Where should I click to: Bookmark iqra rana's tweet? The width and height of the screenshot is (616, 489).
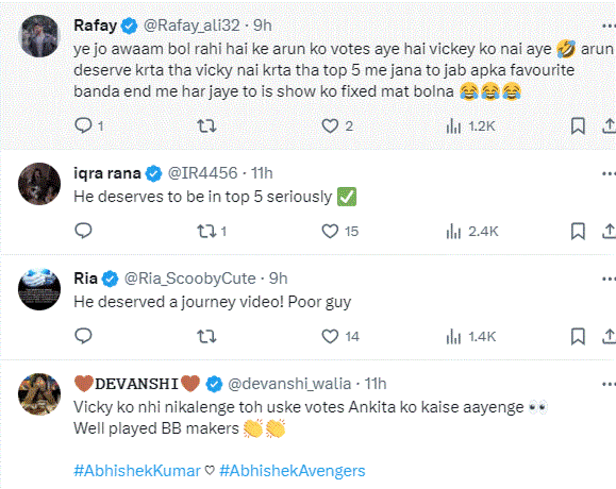578,232
